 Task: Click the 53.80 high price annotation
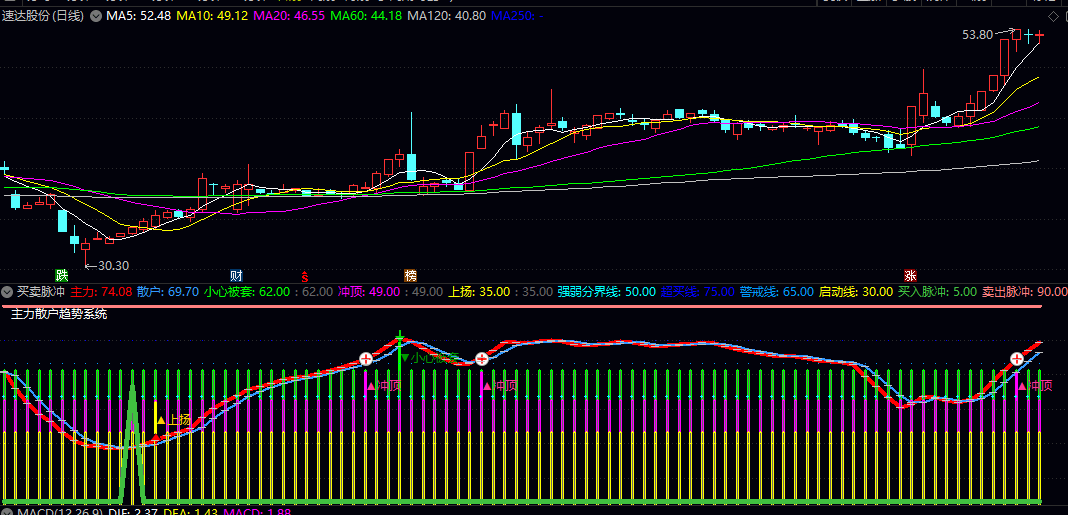click(x=977, y=34)
